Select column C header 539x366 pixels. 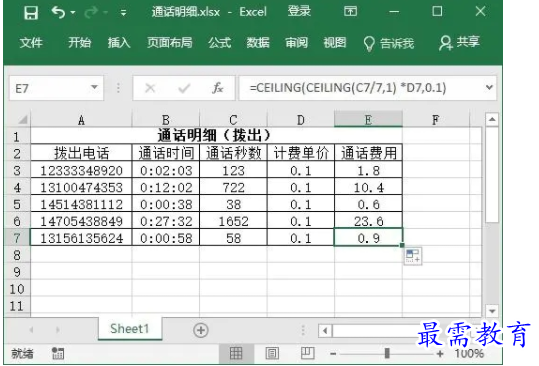(x=233, y=120)
